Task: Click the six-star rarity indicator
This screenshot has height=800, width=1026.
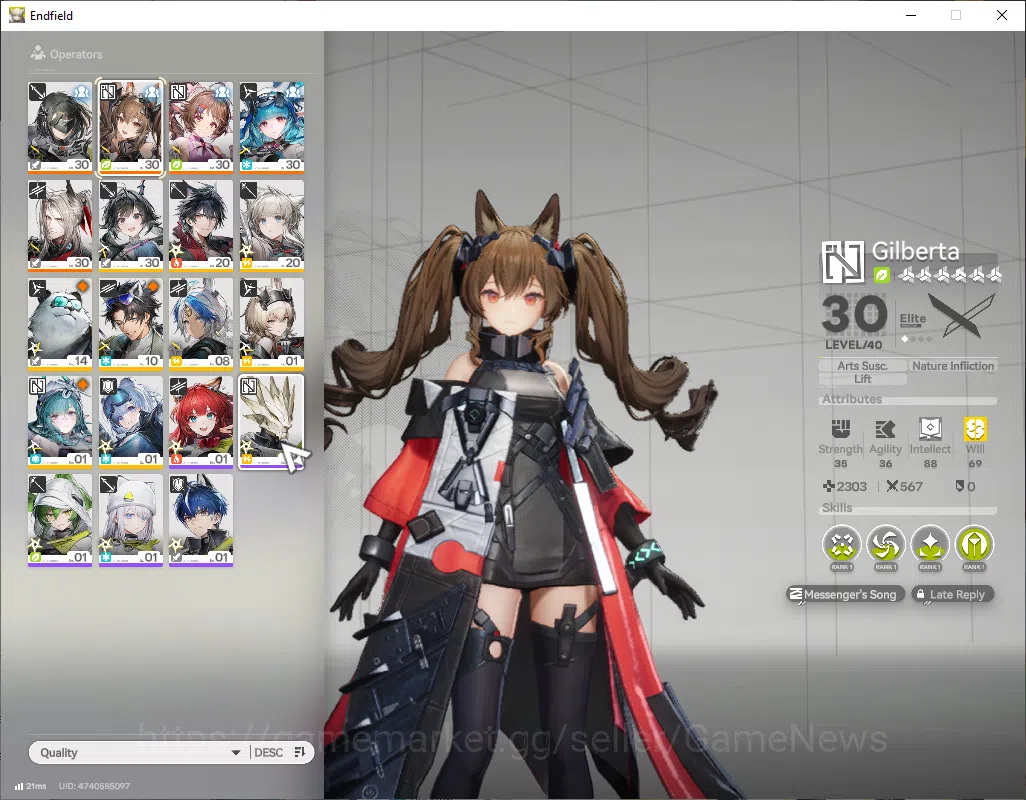Action: pyautogui.click(x=949, y=275)
